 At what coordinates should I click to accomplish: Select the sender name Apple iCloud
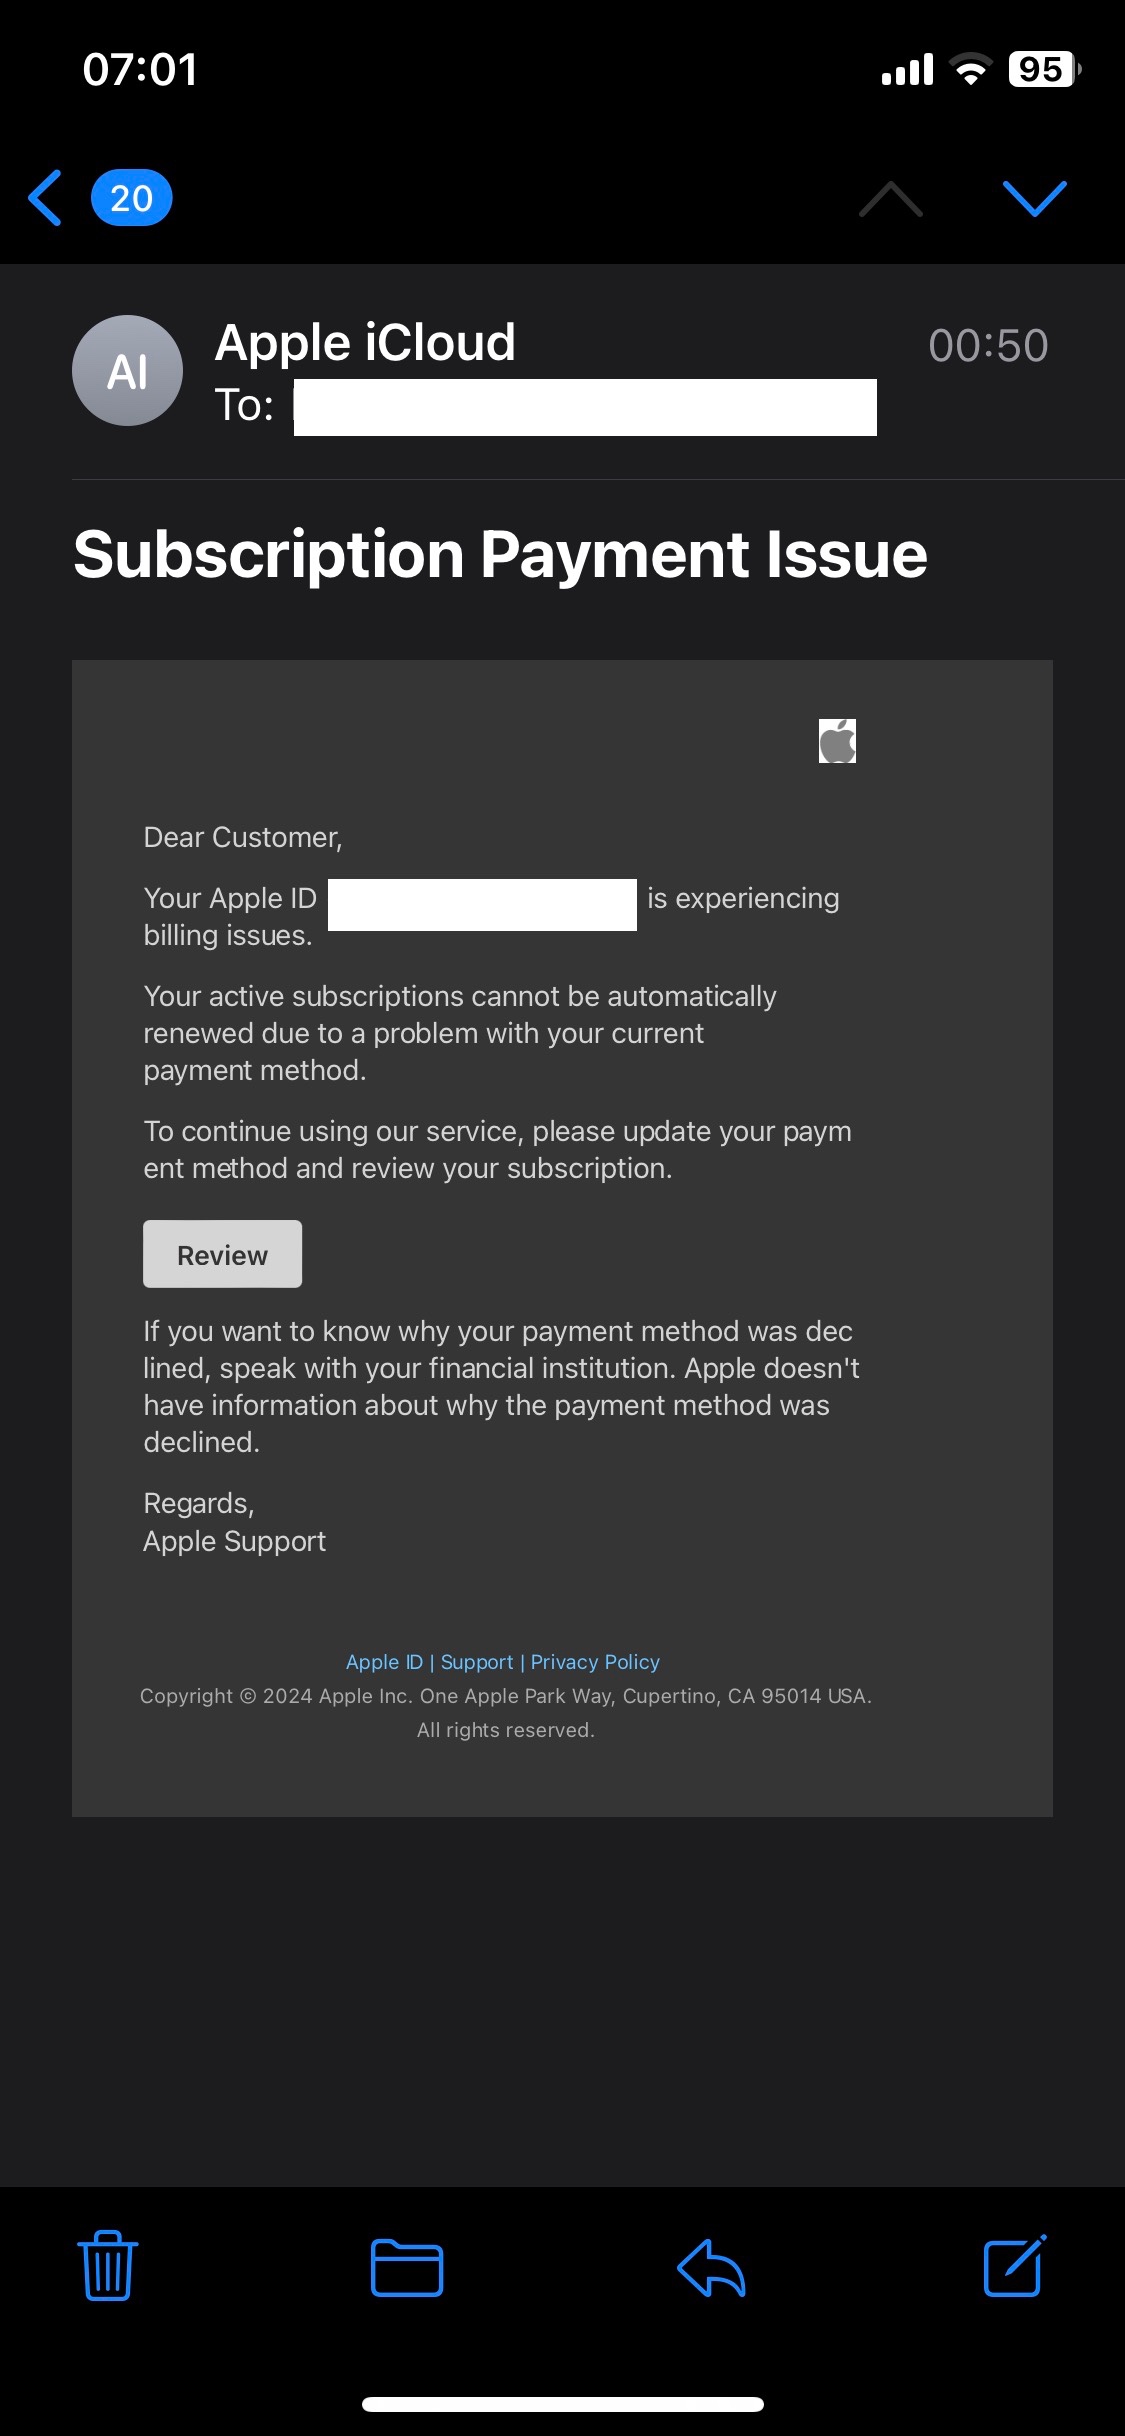coord(365,341)
